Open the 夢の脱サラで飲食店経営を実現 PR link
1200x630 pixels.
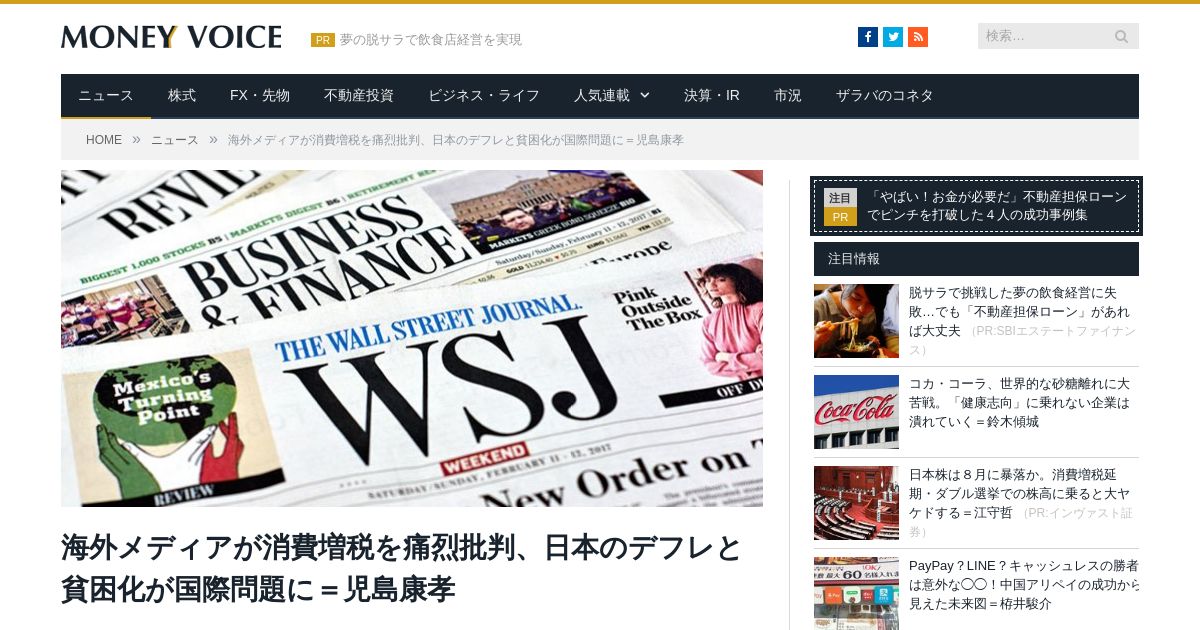click(431, 40)
